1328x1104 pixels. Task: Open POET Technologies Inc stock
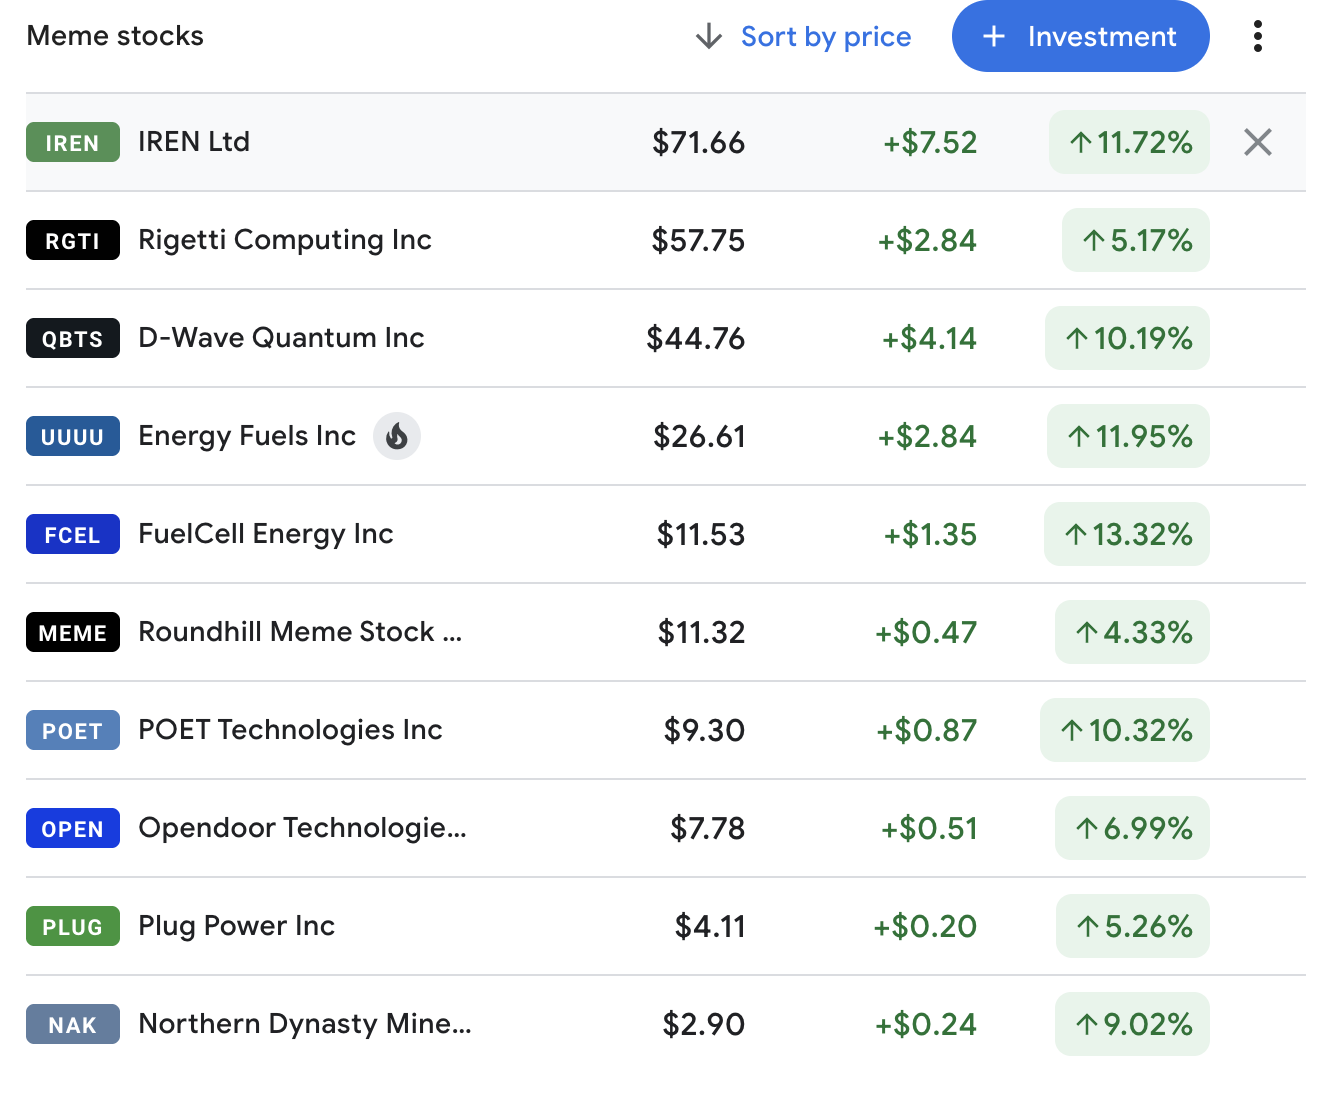(290, 730)
